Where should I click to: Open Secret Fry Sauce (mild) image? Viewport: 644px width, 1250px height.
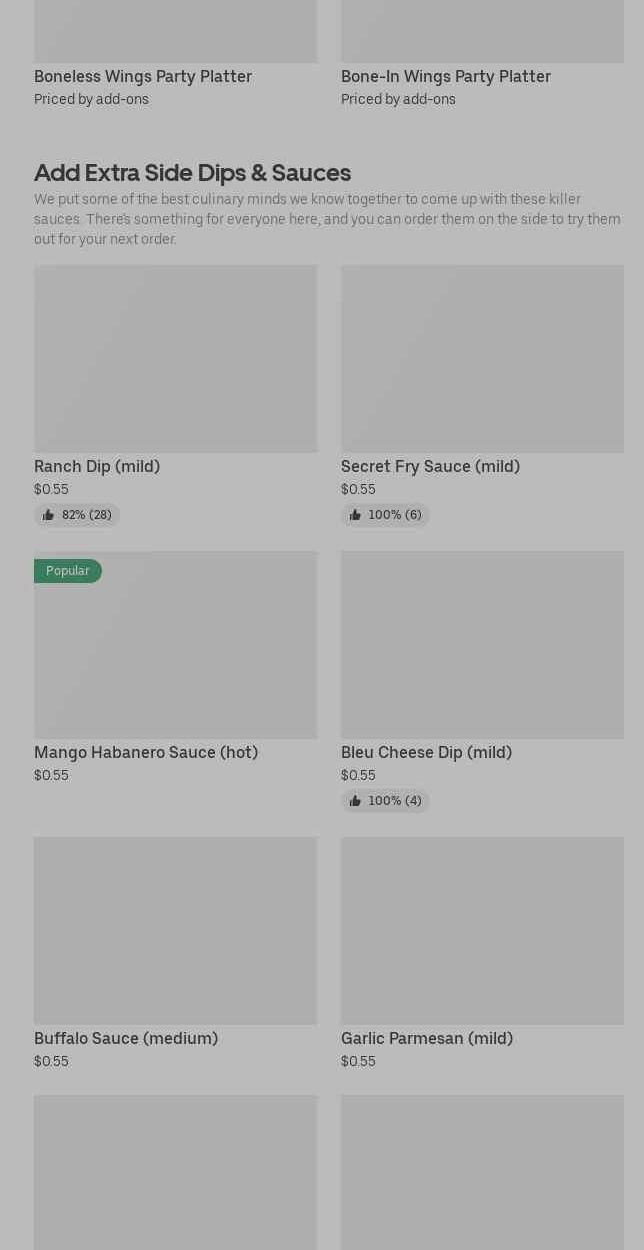(482, 358)
